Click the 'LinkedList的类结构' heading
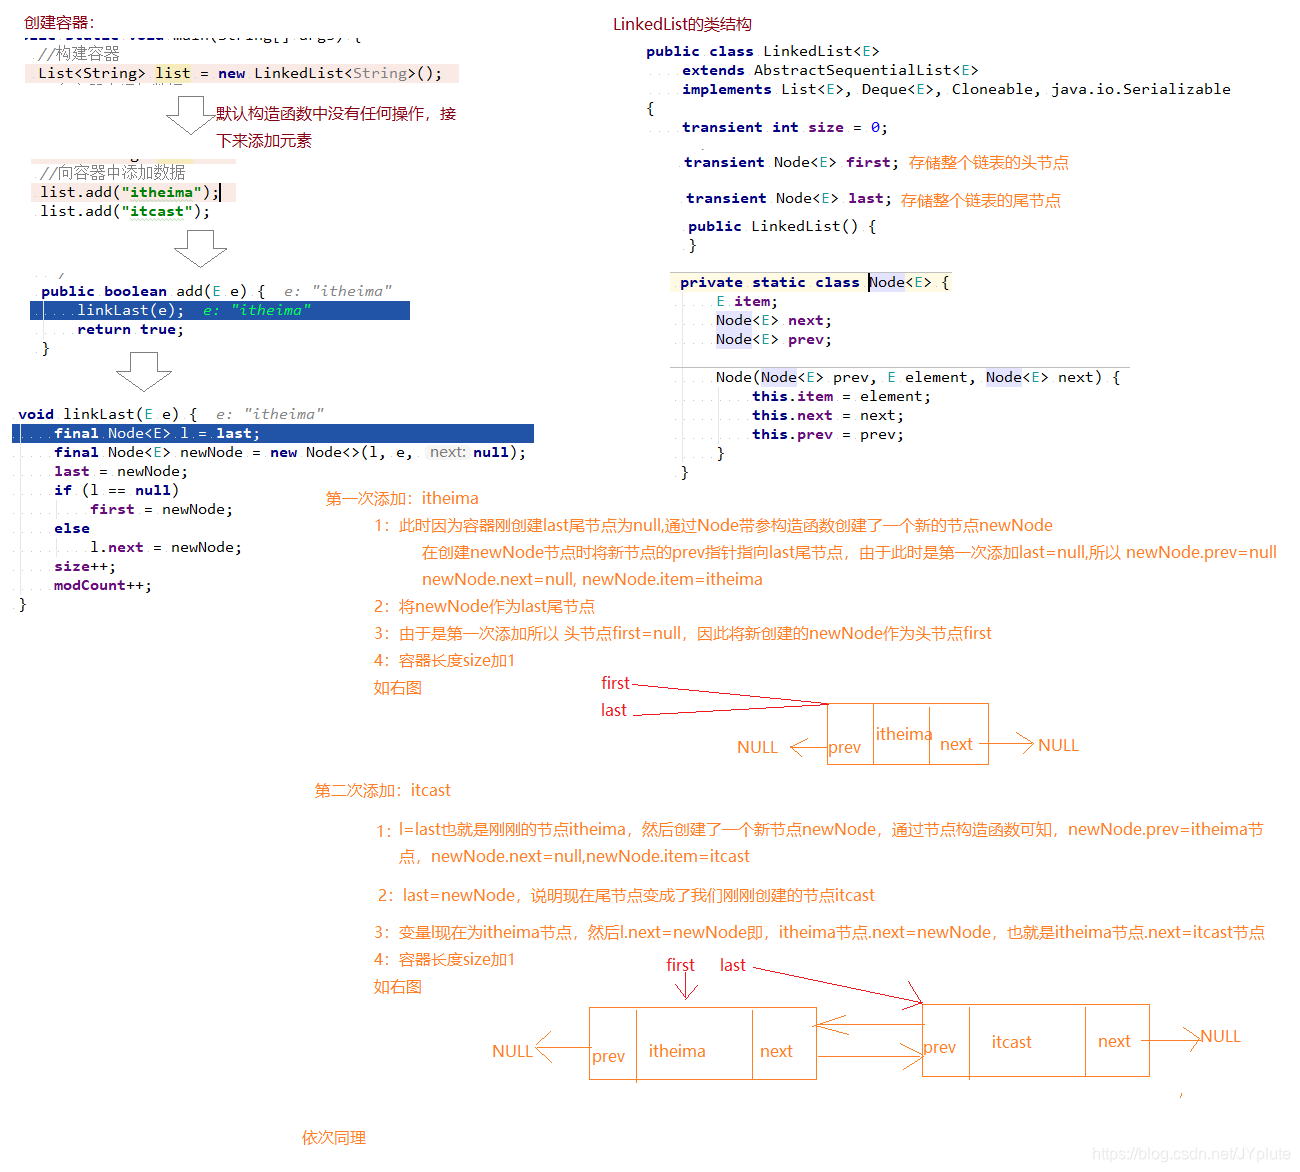Screen dimensions: 1300x1172 [682, 24]
